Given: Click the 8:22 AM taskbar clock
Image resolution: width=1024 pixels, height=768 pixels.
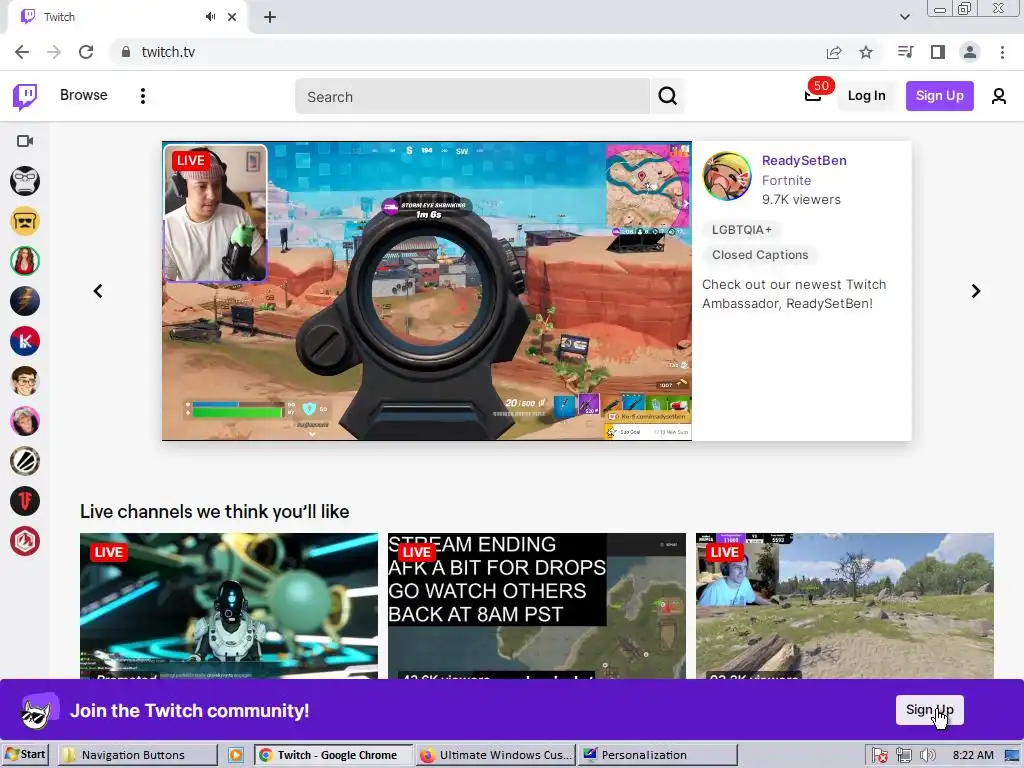Looking at the screenshot, I should (972, 755).
